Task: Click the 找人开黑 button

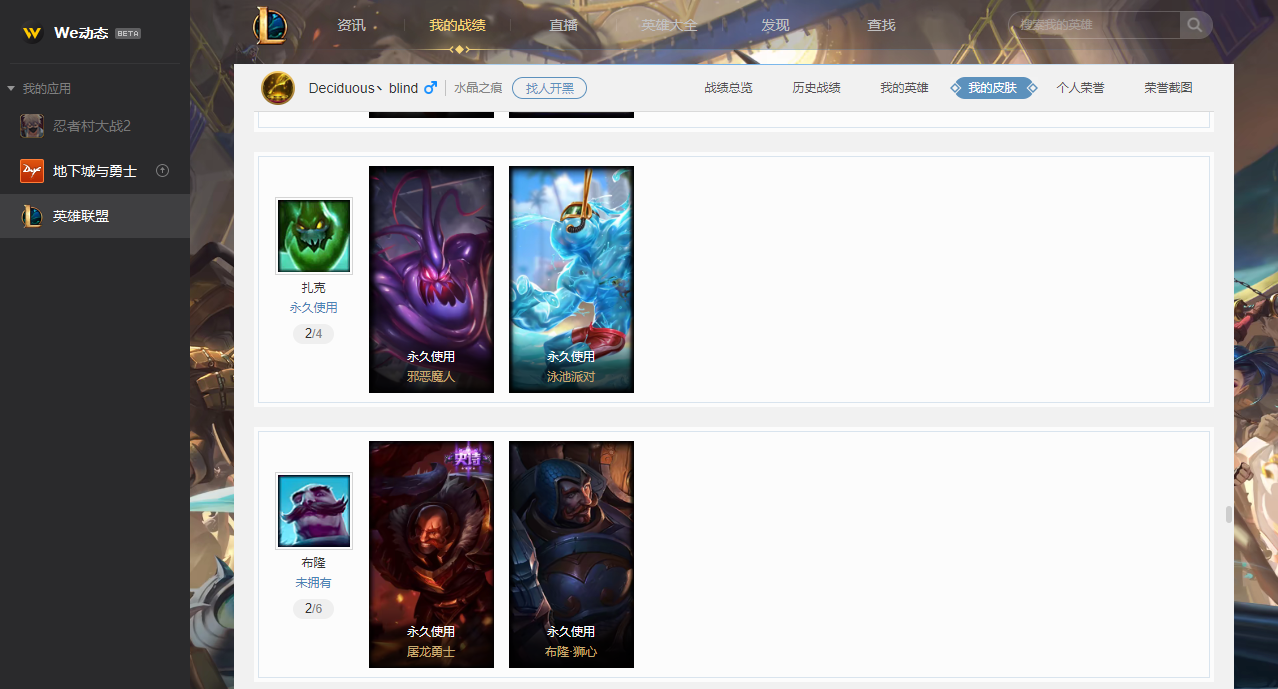Action: (x=549, y=88)
